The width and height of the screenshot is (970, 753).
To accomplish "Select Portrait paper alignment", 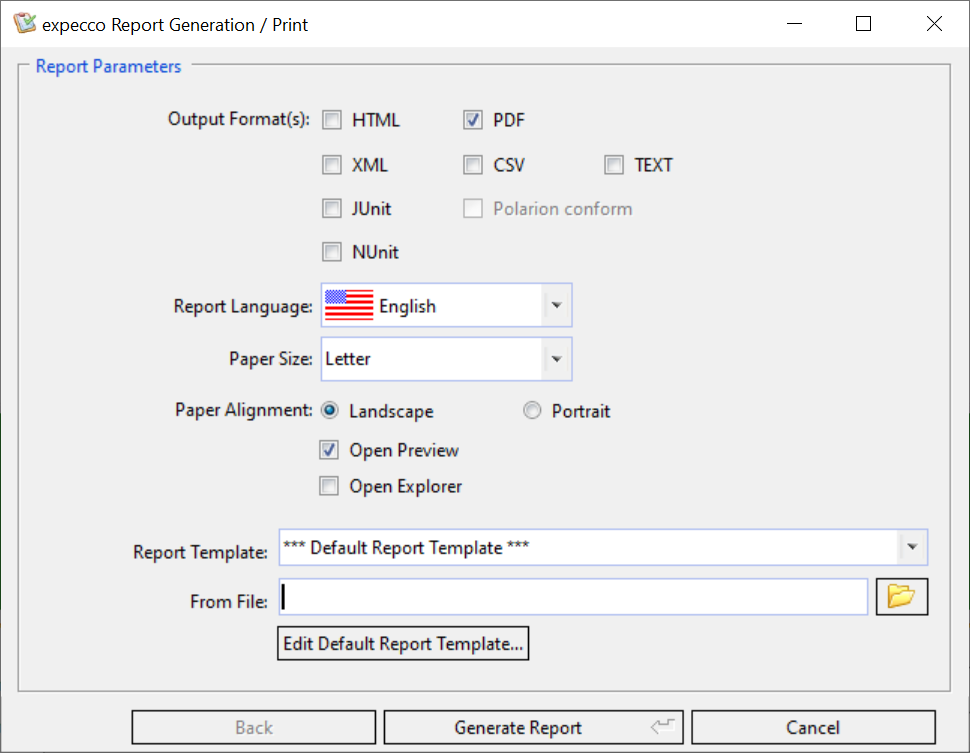I will click(x=532, y=411).
